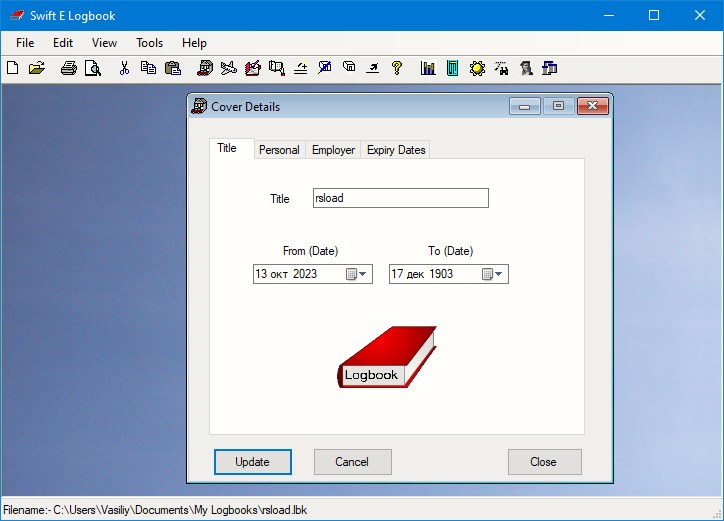Select the year 2023 in From date
Screen dimensions: 724x521
(x=305, y=274)
